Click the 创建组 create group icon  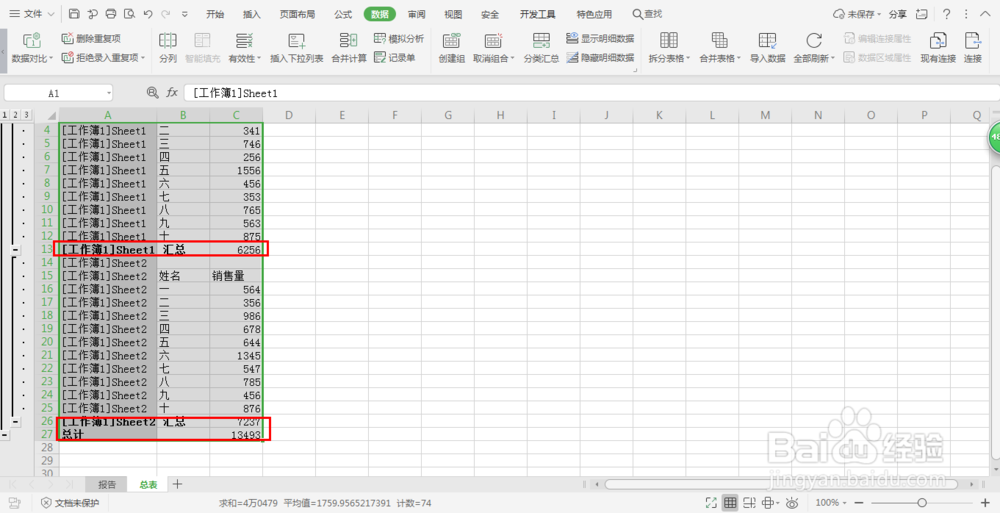(452, 48)
